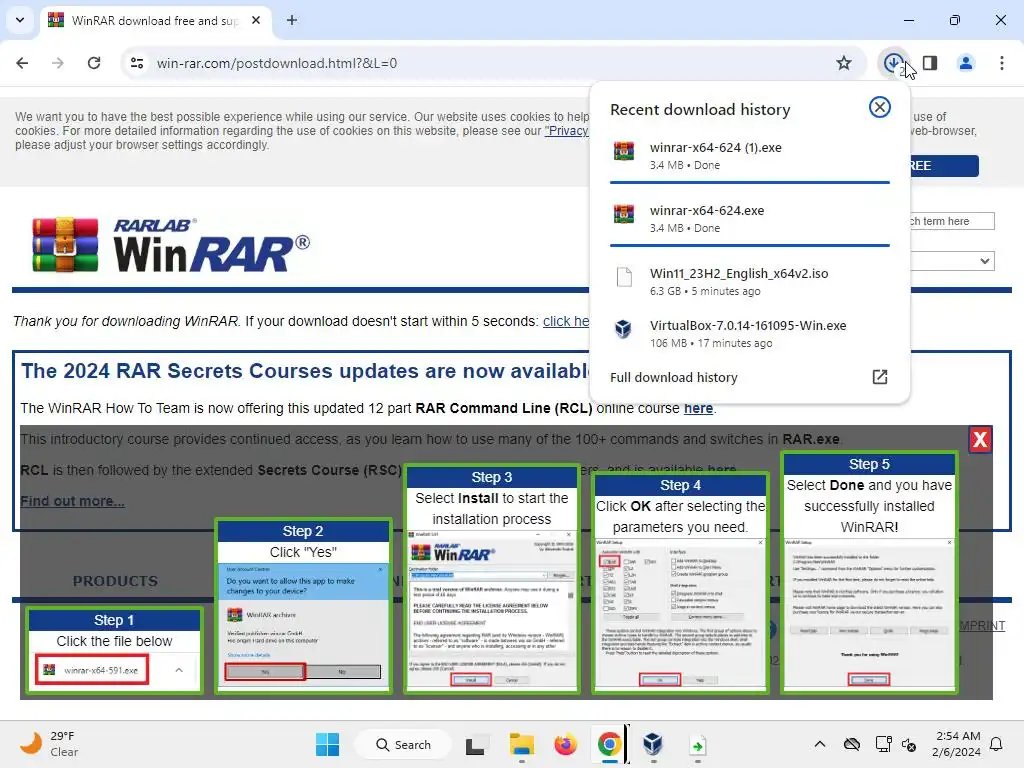The height and width of the screenshot is (768, 1024).
Task: Click the external-link icon for full history
Action: (880, 377)
